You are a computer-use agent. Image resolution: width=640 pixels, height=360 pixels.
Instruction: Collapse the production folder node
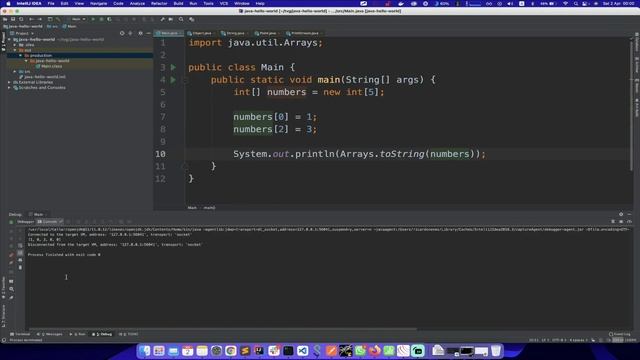tap(20, 56)
